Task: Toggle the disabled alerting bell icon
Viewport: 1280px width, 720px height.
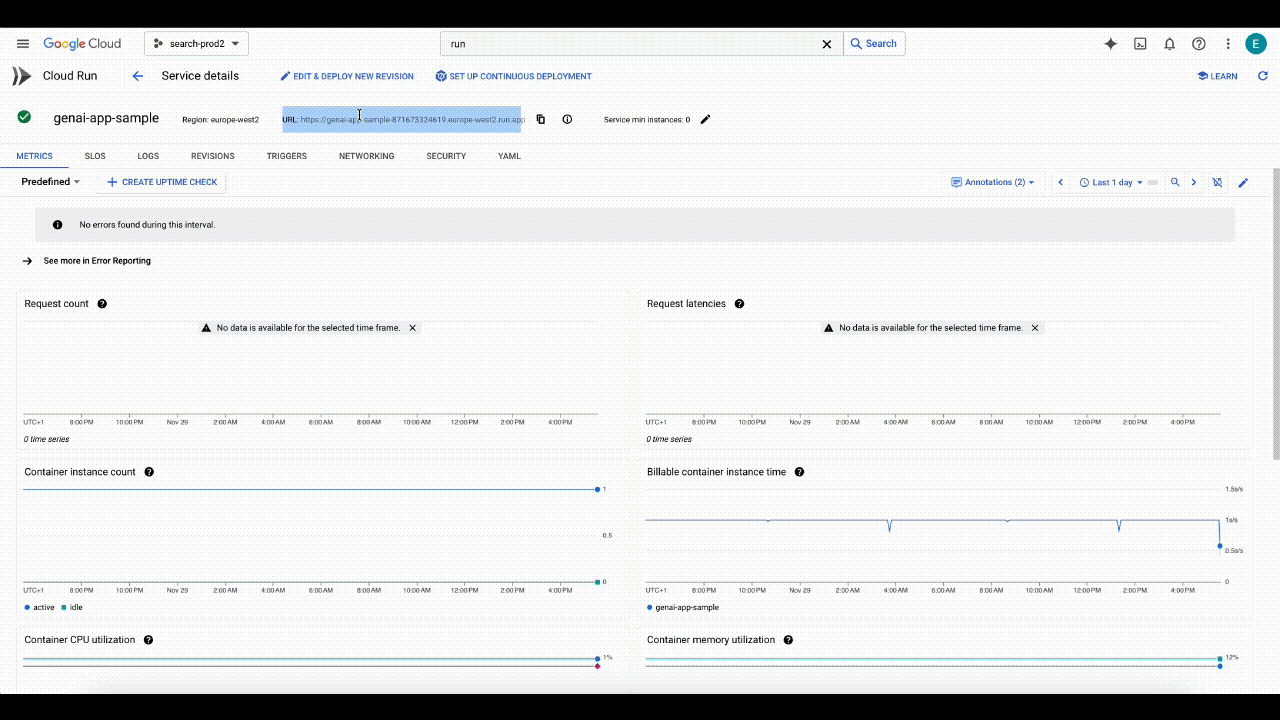Action: tap(1217, 182)
